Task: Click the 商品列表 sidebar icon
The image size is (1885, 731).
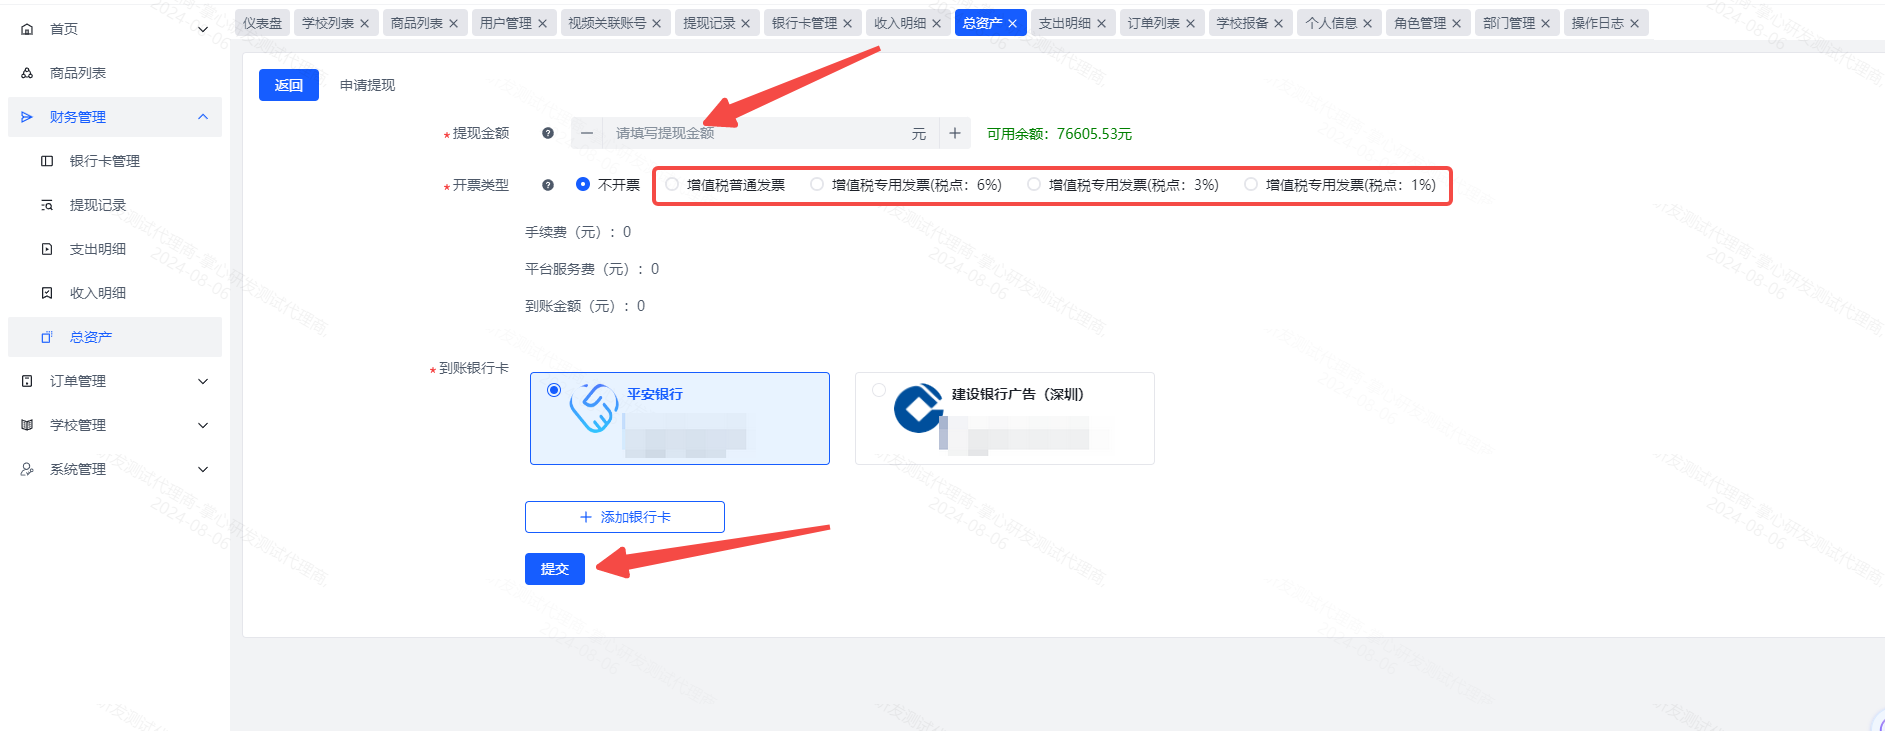Action: point(27,73)
